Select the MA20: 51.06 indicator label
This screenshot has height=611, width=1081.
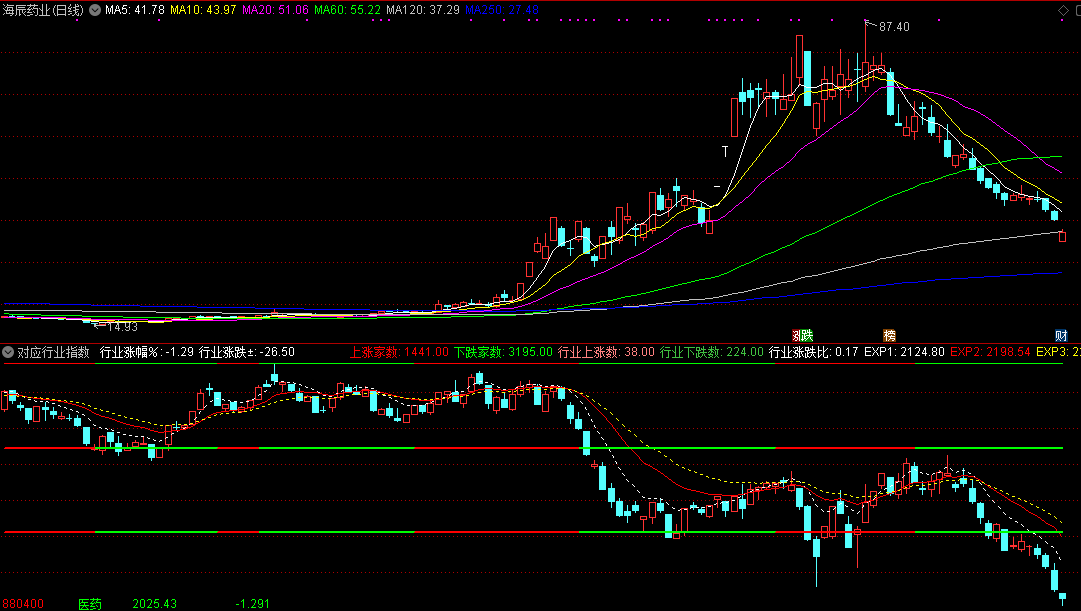(x=275, y=10)
